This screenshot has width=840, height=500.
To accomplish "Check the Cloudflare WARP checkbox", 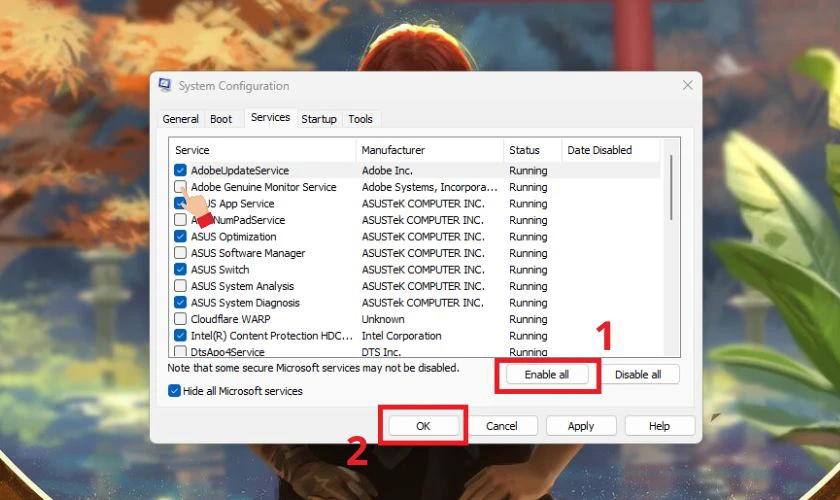I will click(x=180, y=319).
